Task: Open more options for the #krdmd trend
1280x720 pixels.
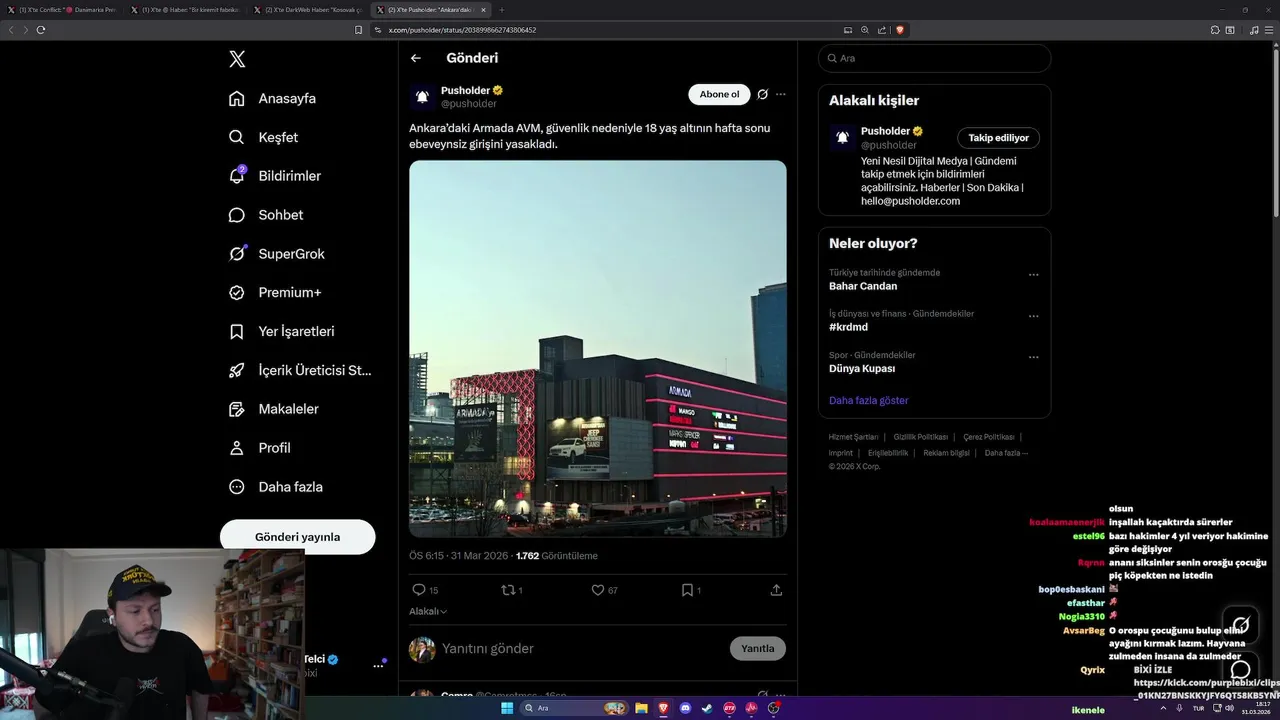Action: (1034, 316)
